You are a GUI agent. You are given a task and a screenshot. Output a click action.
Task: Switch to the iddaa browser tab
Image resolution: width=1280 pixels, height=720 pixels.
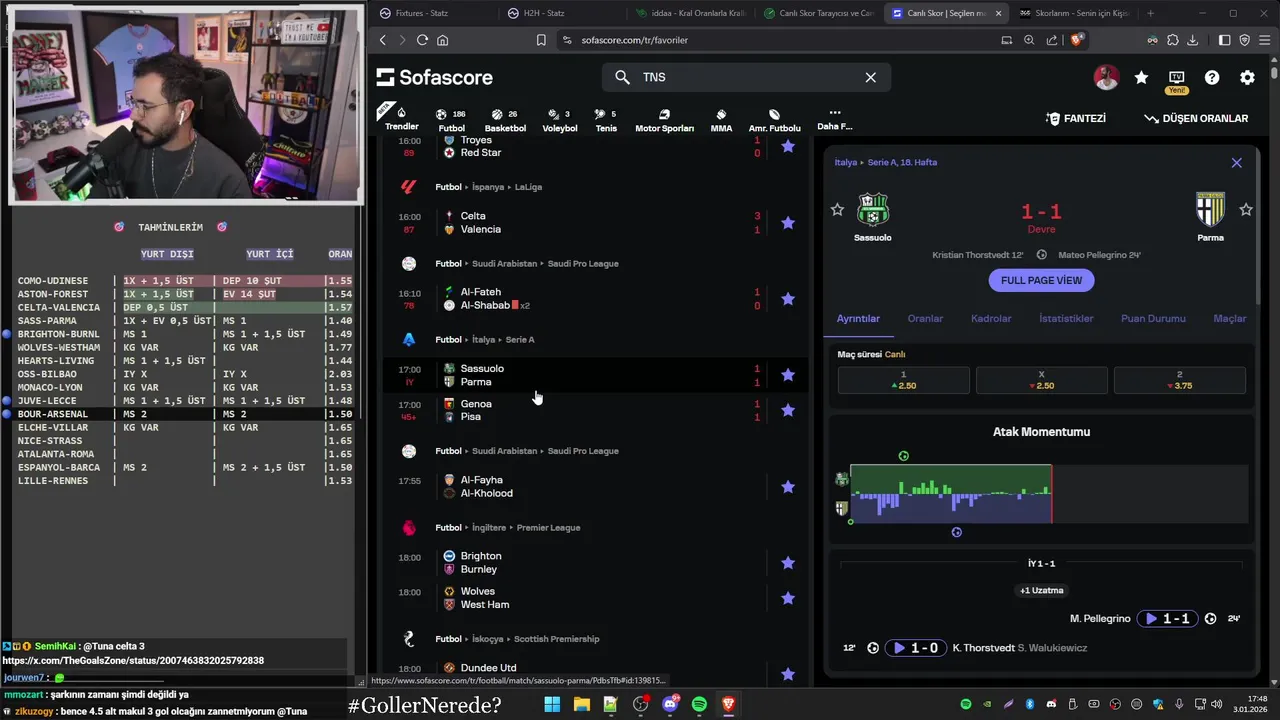pos(690,14)
